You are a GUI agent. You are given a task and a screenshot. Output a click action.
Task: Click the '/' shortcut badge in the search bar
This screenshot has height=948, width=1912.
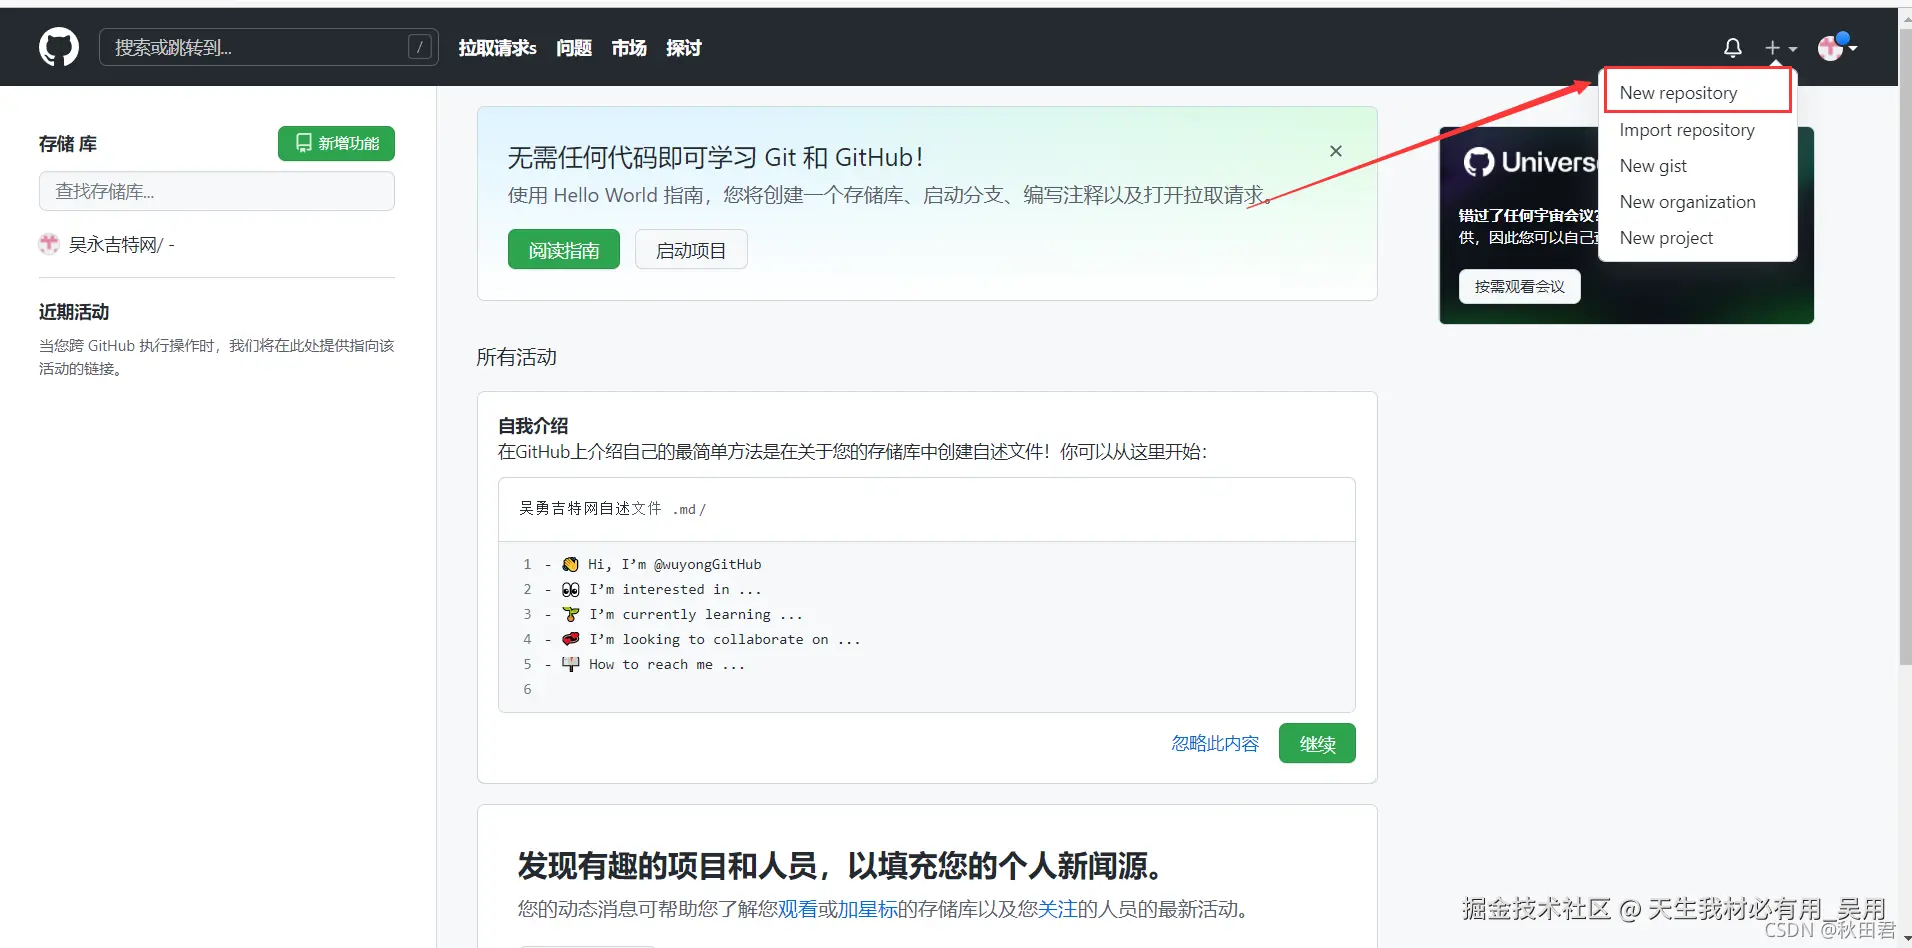click(420, 46)
